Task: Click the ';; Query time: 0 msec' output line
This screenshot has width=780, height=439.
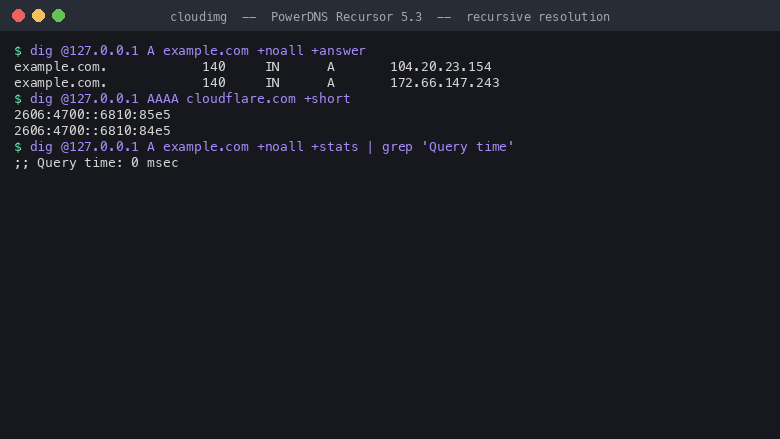Action: [x=97, y=163]
